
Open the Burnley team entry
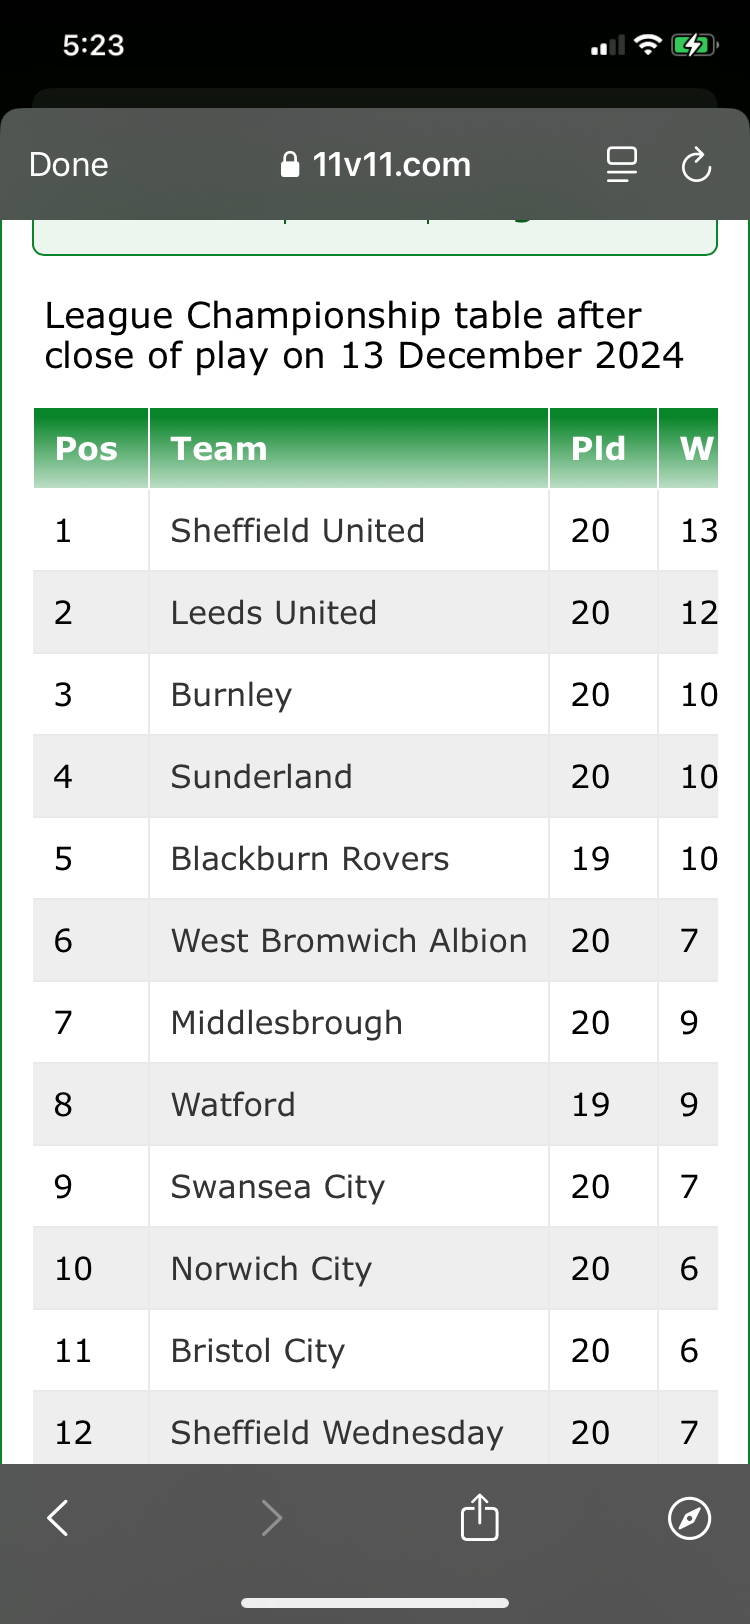pyautogui.click(x=231, y=695)
